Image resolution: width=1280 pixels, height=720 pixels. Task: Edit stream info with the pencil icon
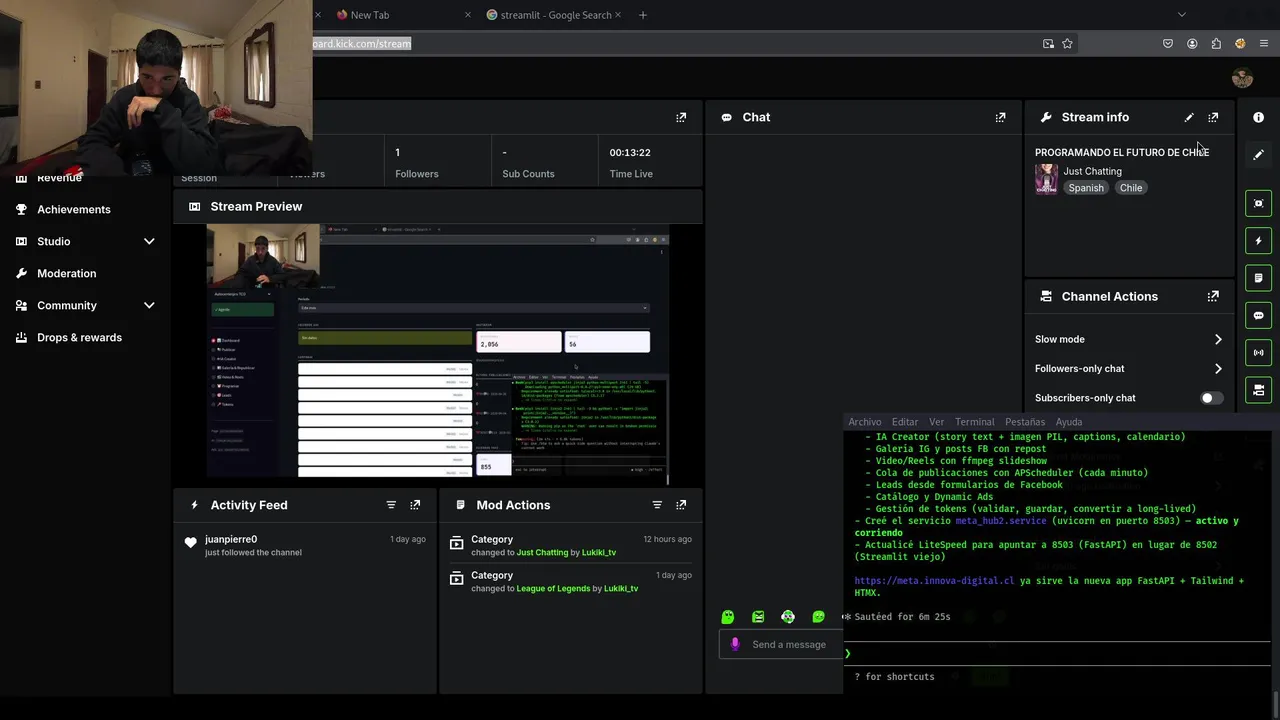pyautogui.click(x=1189, y=117)
